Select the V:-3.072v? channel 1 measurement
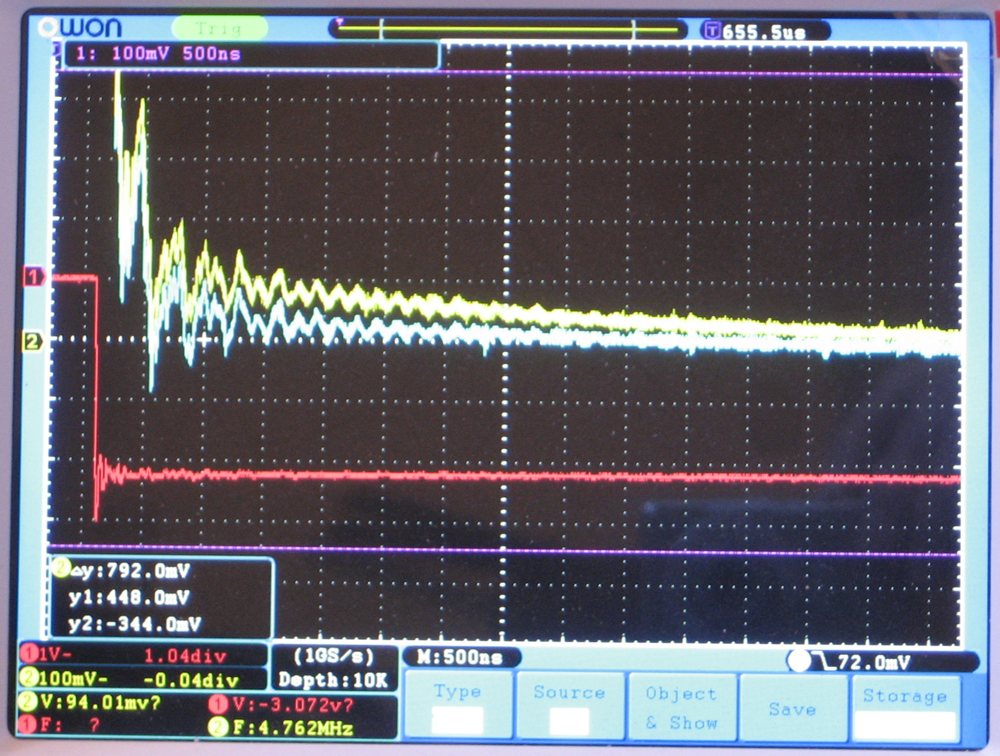This screenshot has width=1000, height=756. coord(293,704)
